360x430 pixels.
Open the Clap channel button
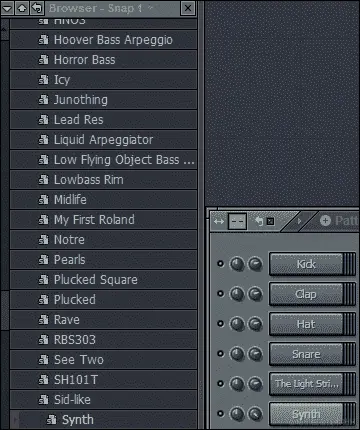click(x=306, y=294)
